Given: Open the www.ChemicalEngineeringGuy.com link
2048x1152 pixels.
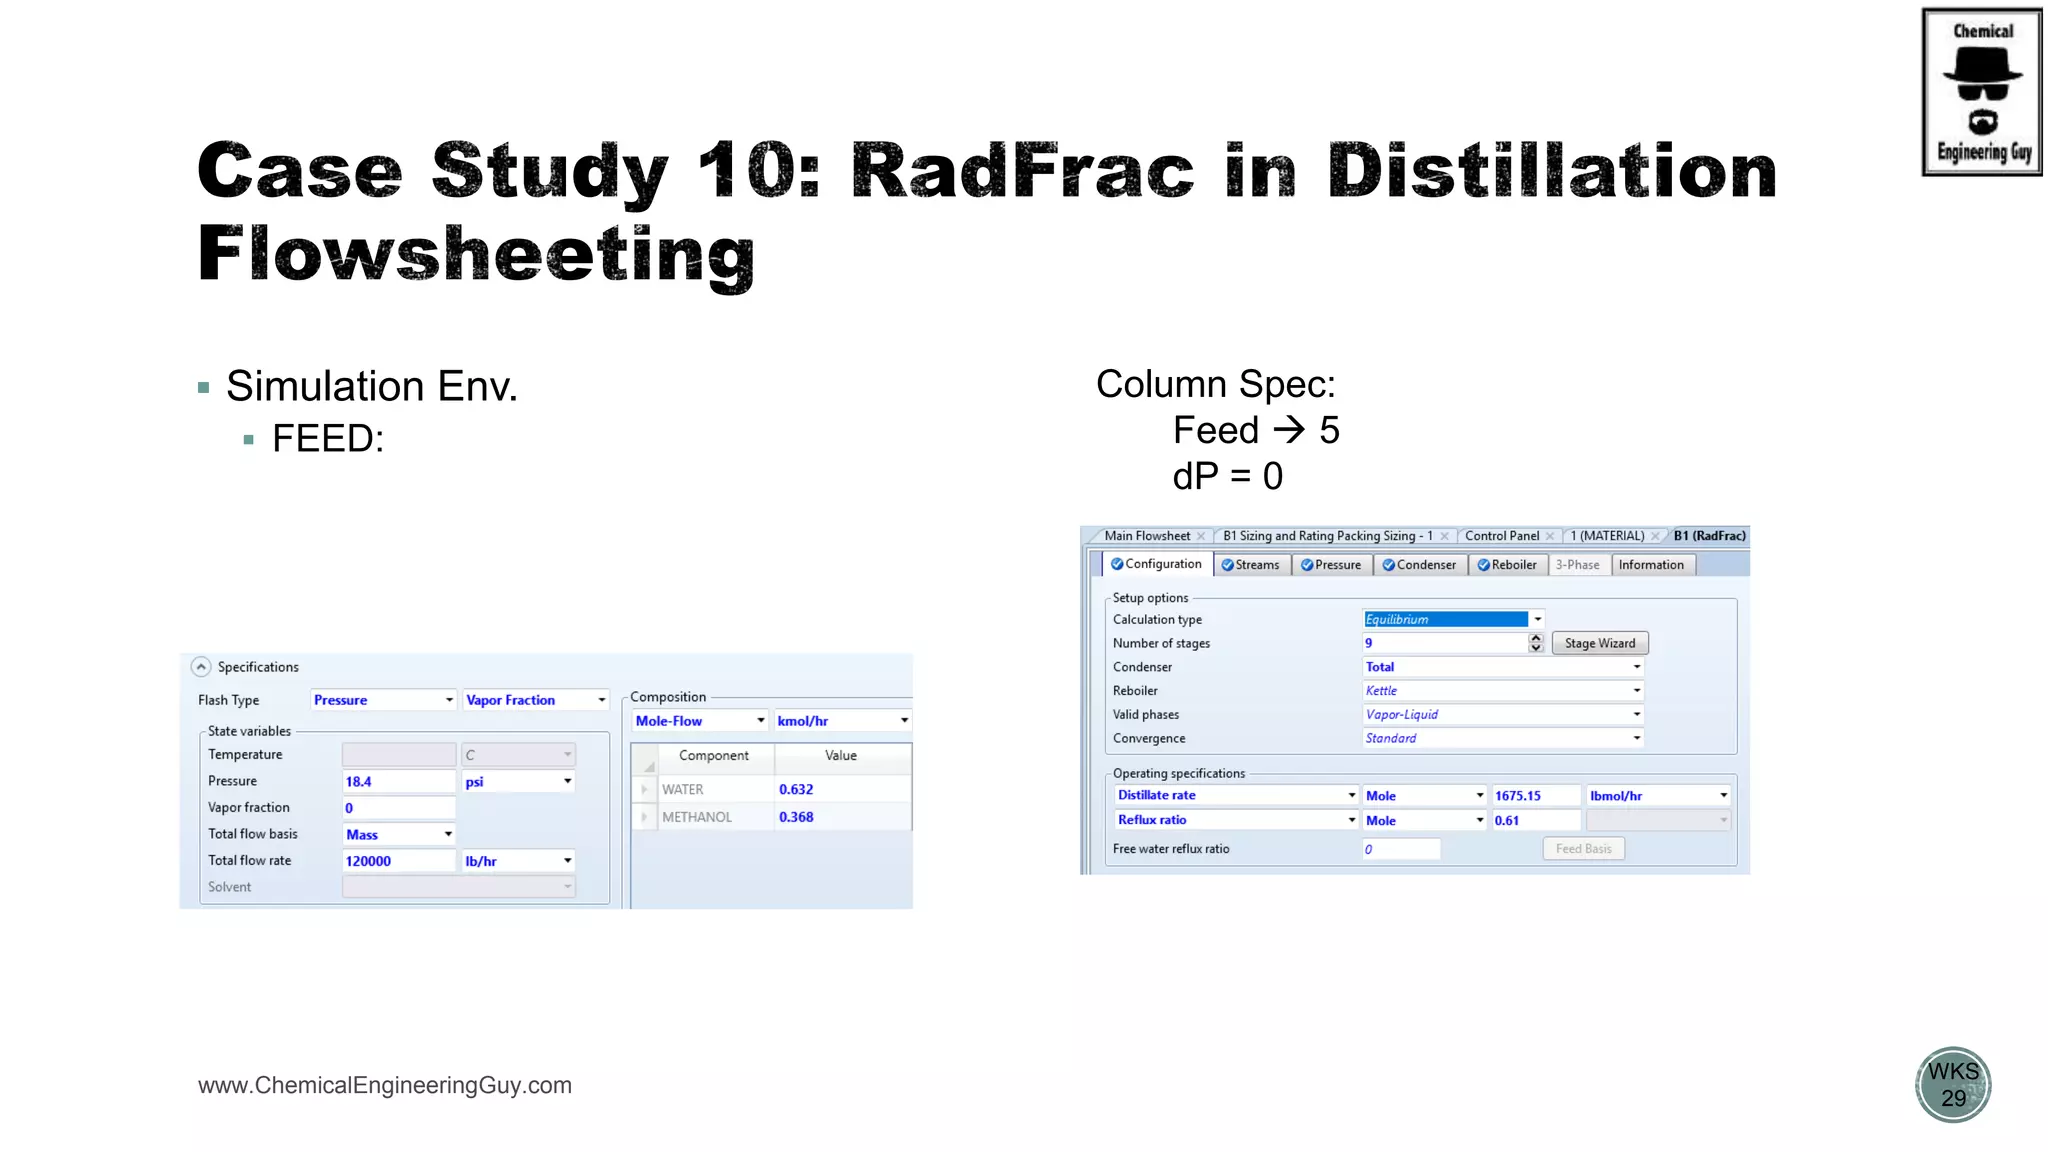Looking at the screenshot, I should [x=385, y=1085].
